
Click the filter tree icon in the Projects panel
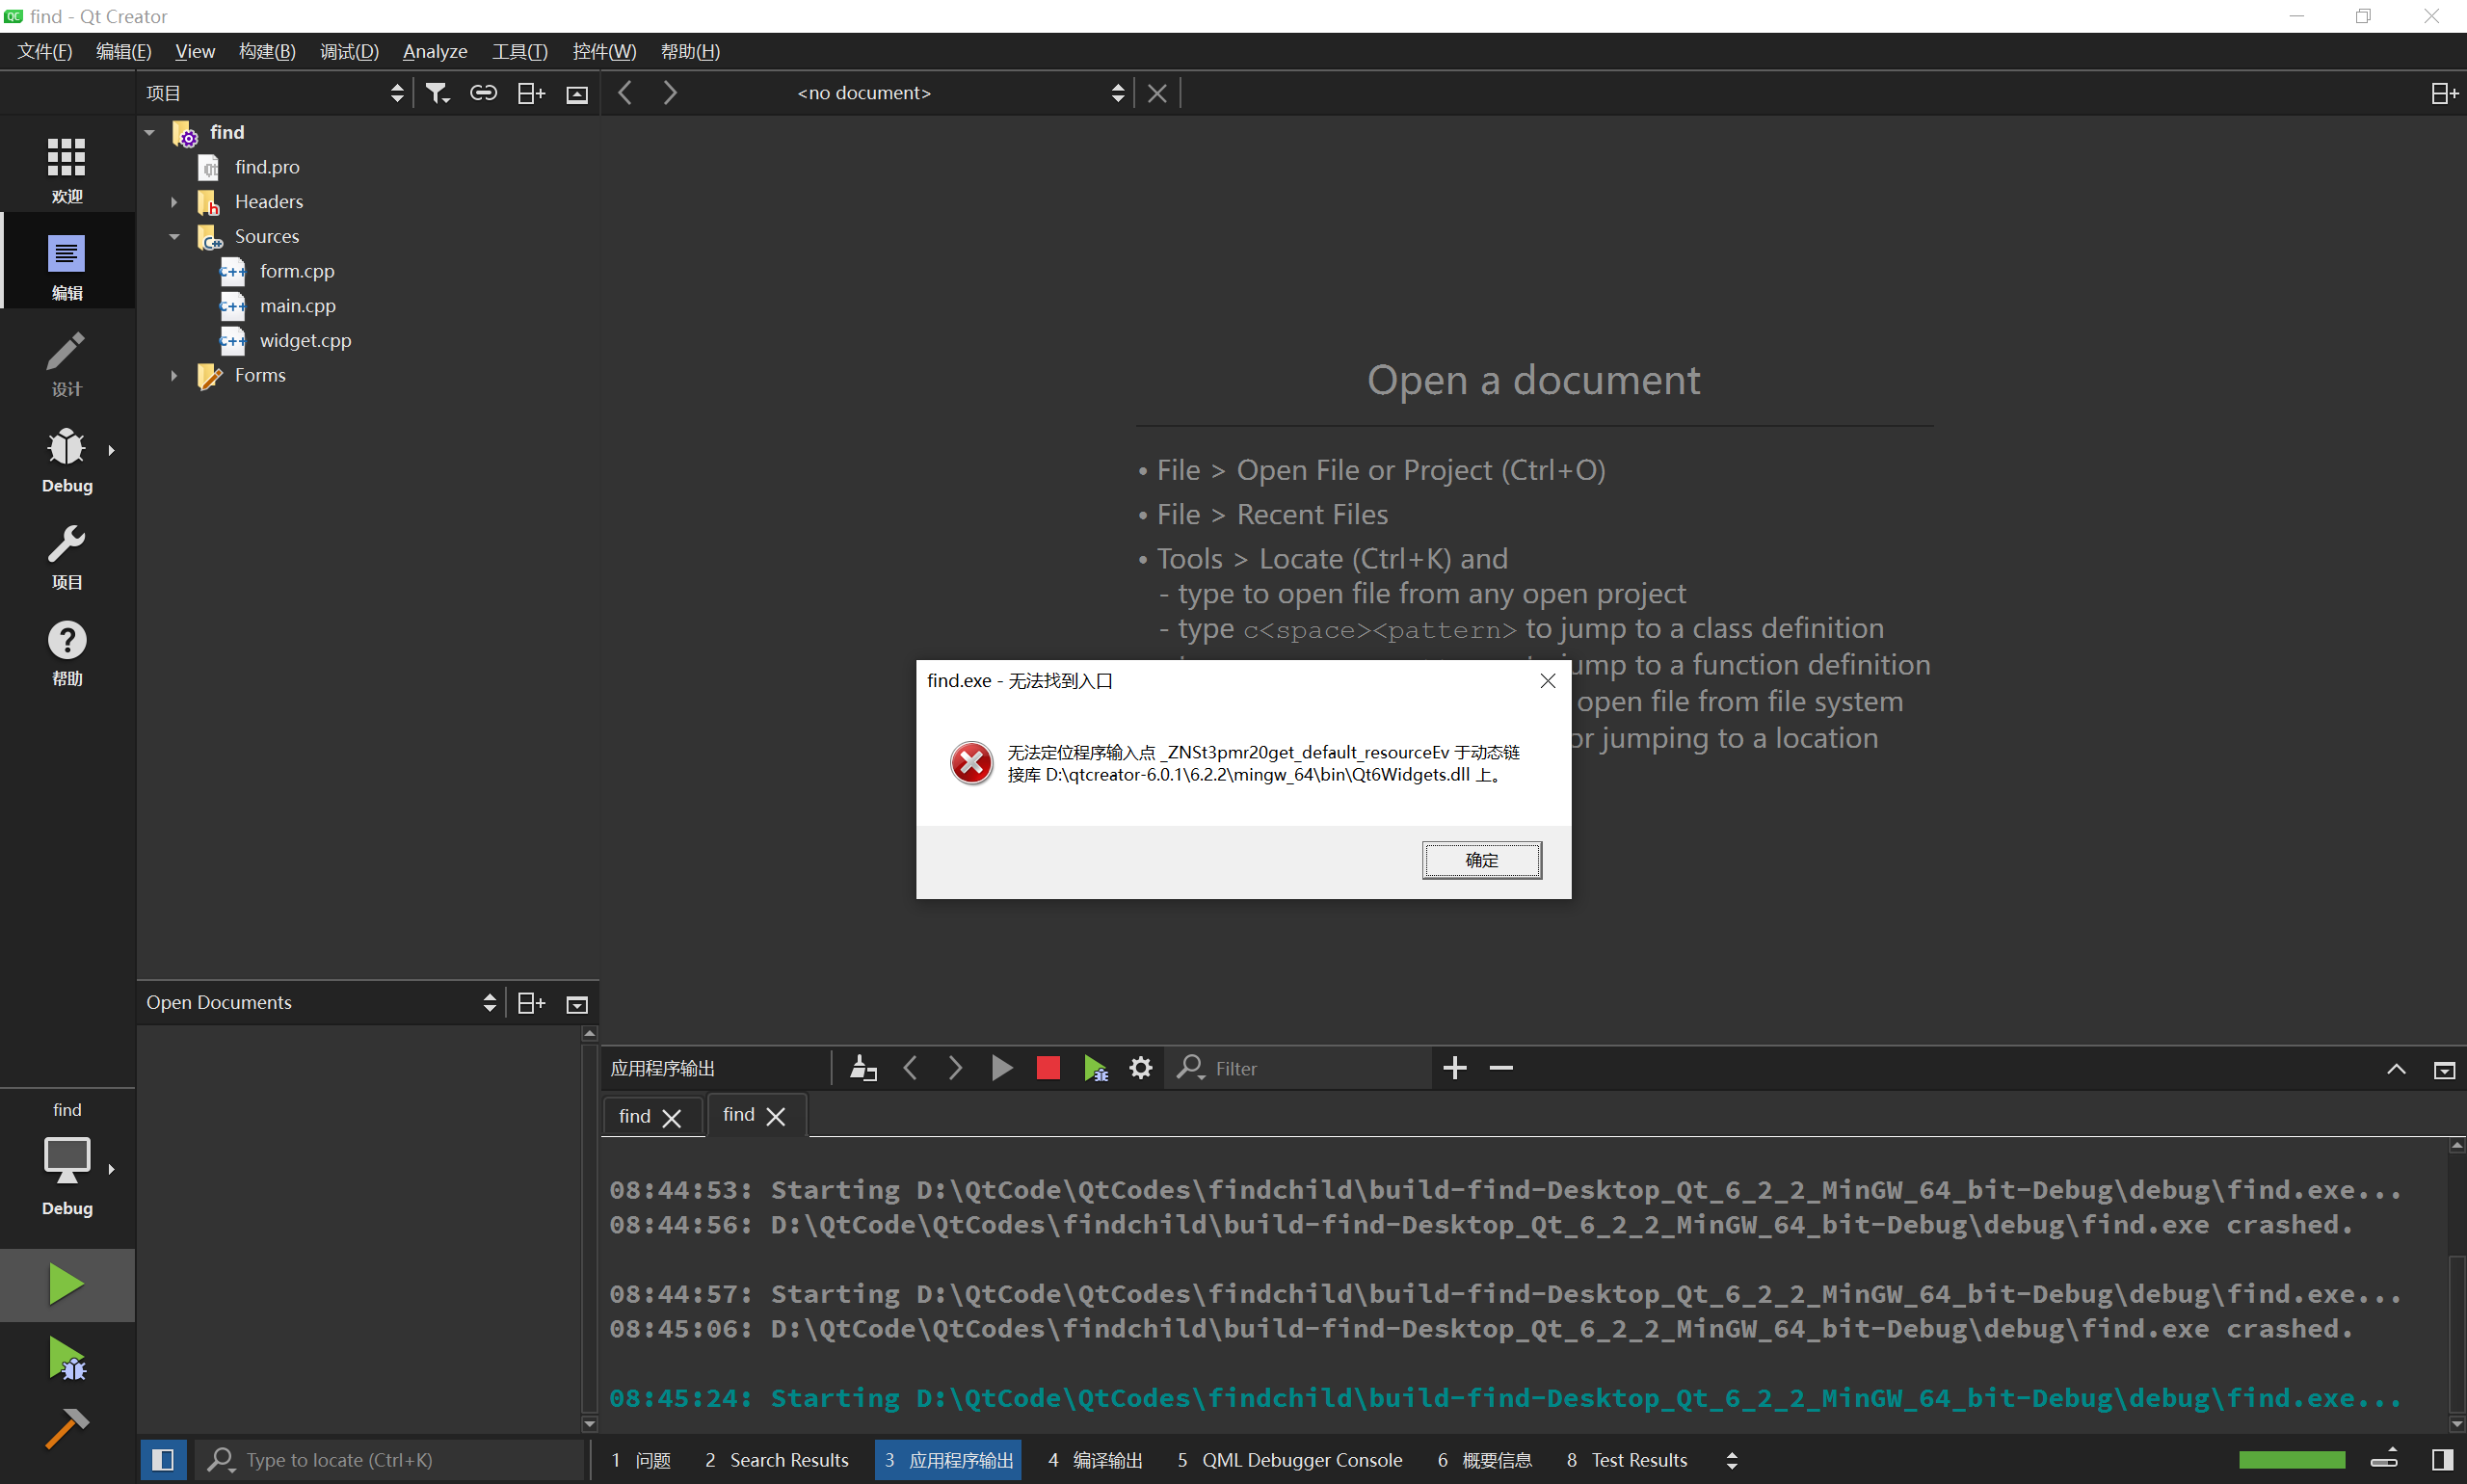coord(437,93)
